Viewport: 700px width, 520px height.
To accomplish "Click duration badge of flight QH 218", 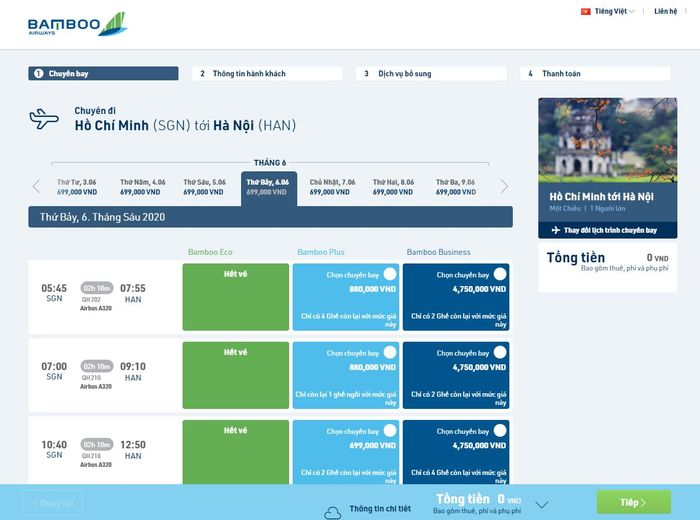I will pyautogui.click(x=97, y=444).
